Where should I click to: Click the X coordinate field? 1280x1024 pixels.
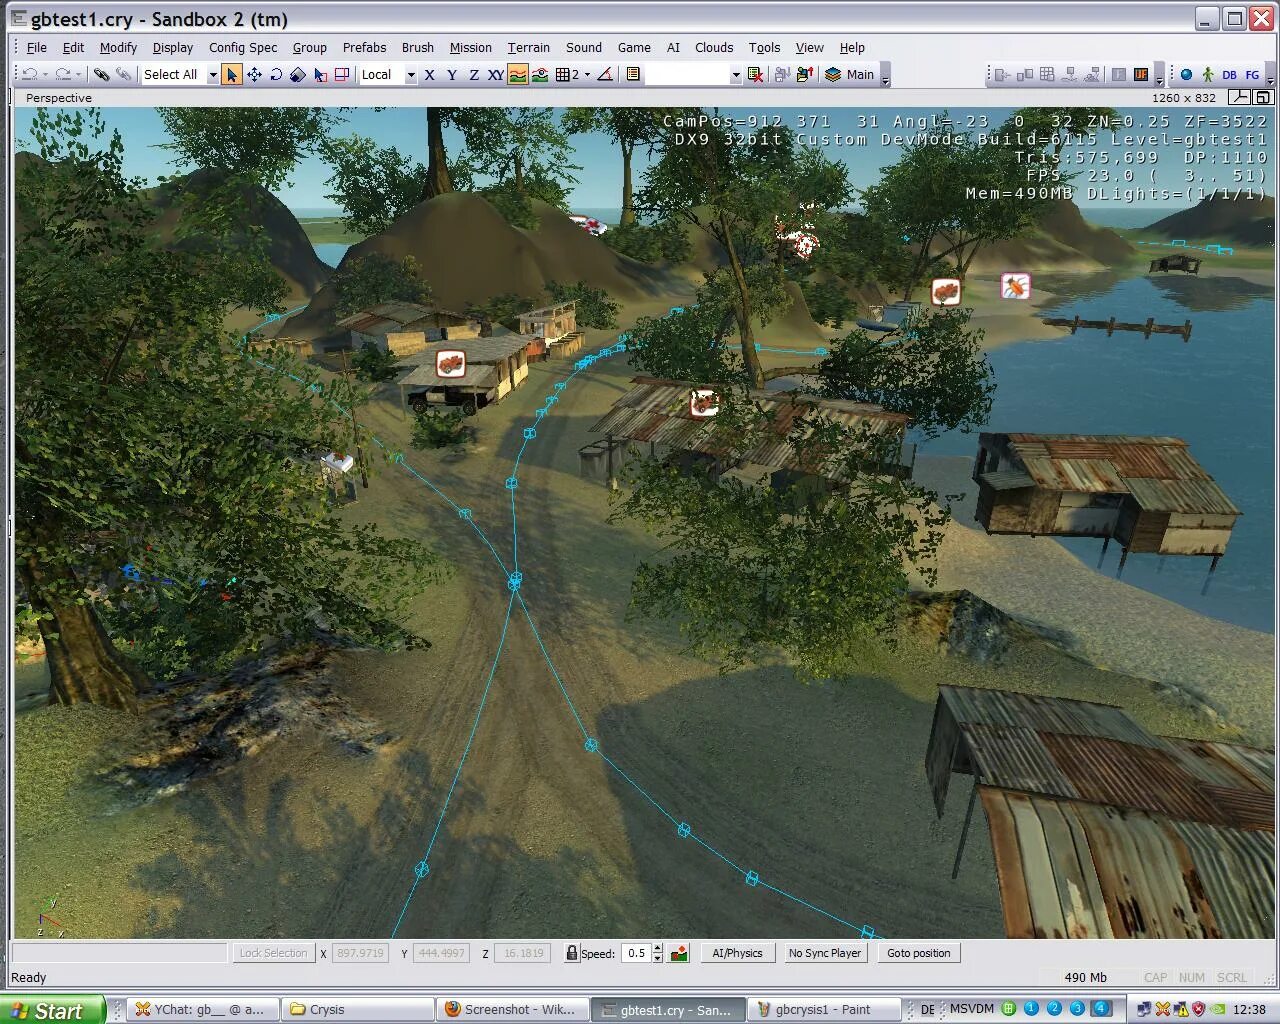(x=359, y=953)
